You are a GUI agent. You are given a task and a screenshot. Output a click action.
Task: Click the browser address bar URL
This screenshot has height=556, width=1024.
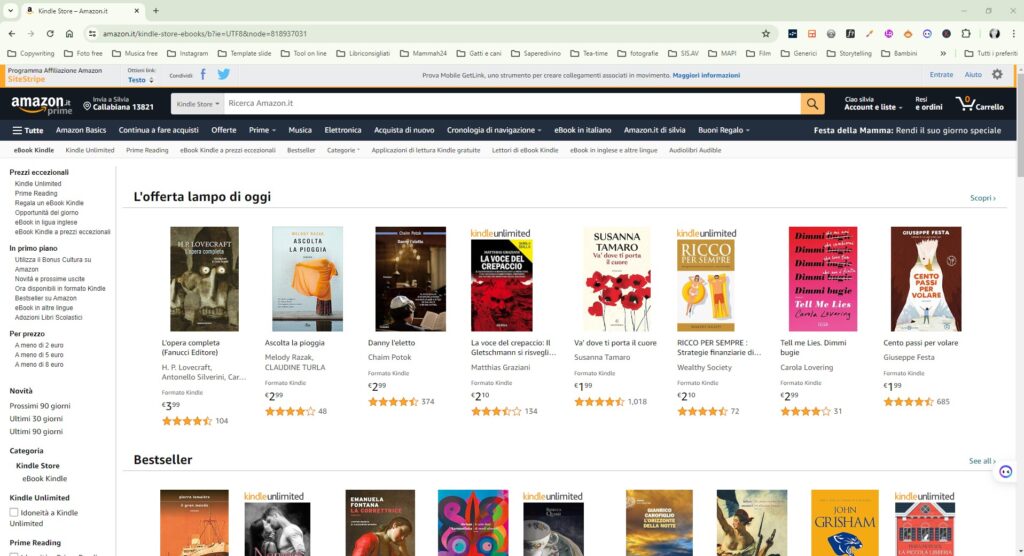pos(204,33)
